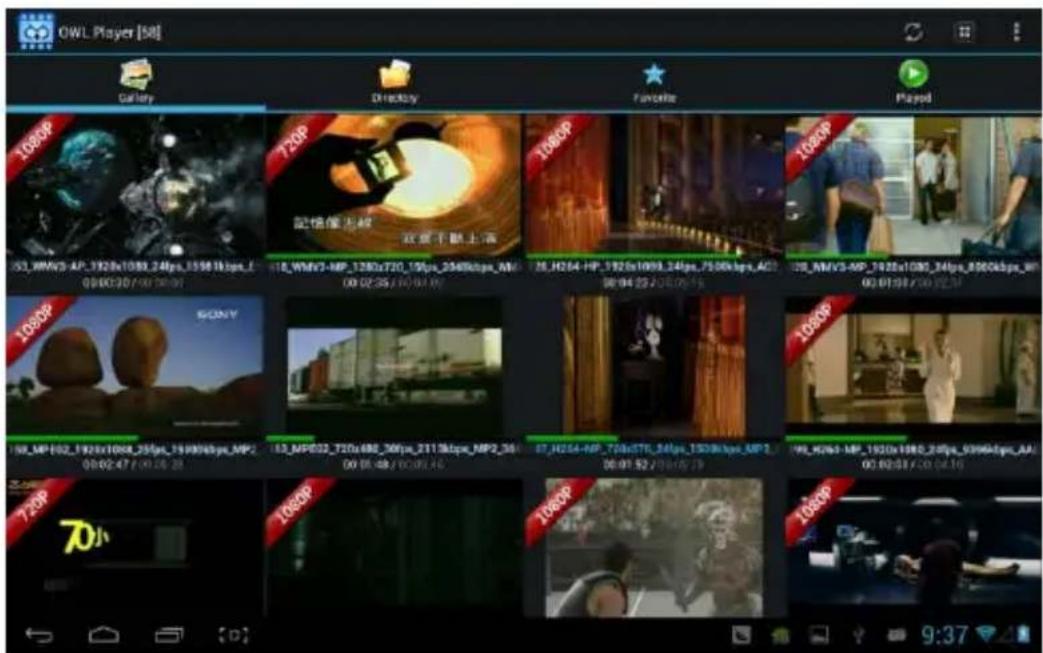
Task: Open the 1080P woman in white coat video
Action: (913, 366)
